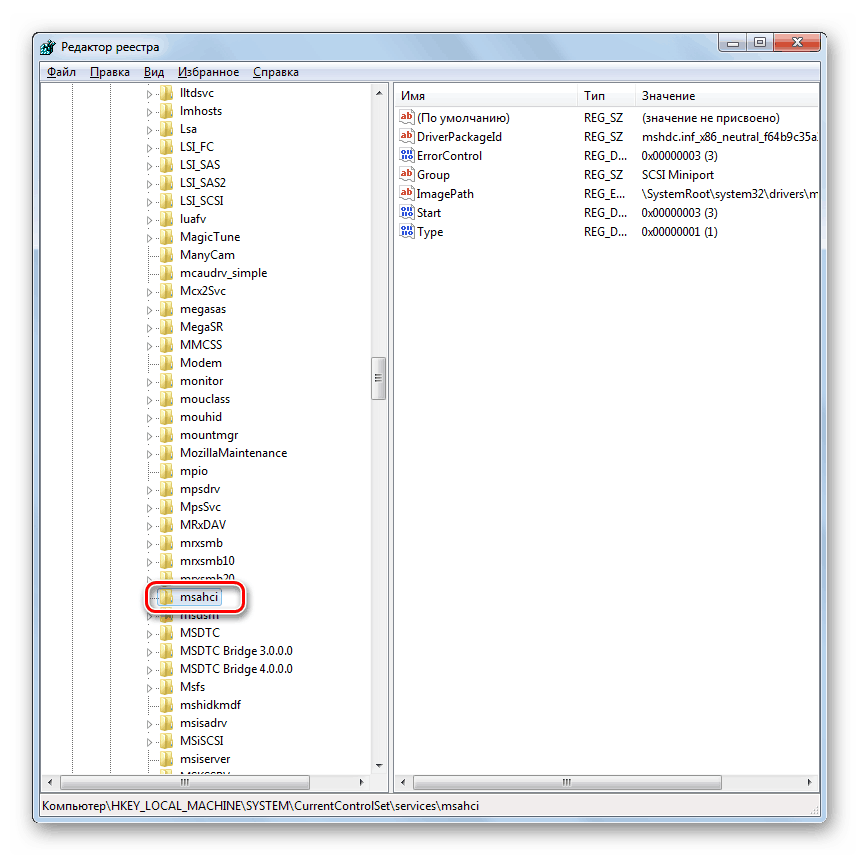Click the REG_SZ type of DriverPackageId
860x856 pixels.
point(603,137)
